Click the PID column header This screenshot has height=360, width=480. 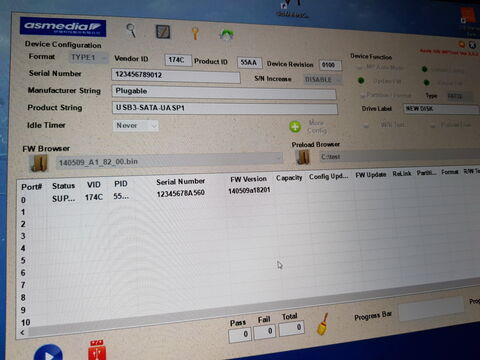[121, 184]
